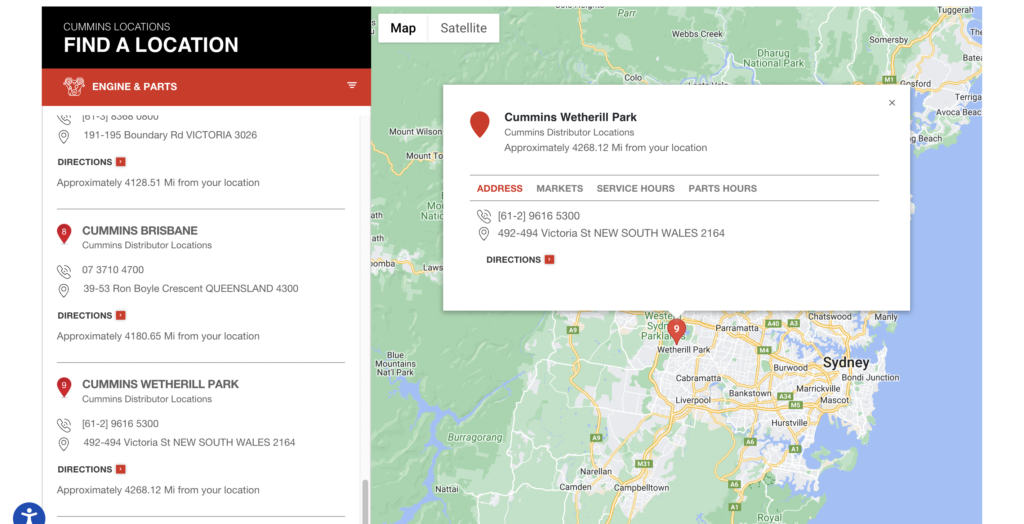Click address 39-53 Ron Boyle Crescent QUEENSLAND 4300
Screen dimensions: 1024x524
(191, 288)
